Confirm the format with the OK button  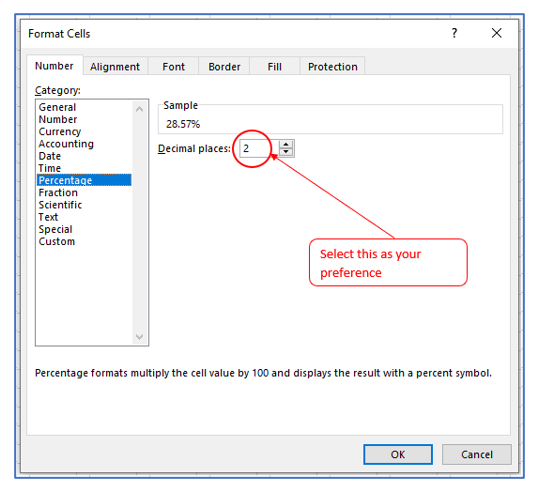398,454
